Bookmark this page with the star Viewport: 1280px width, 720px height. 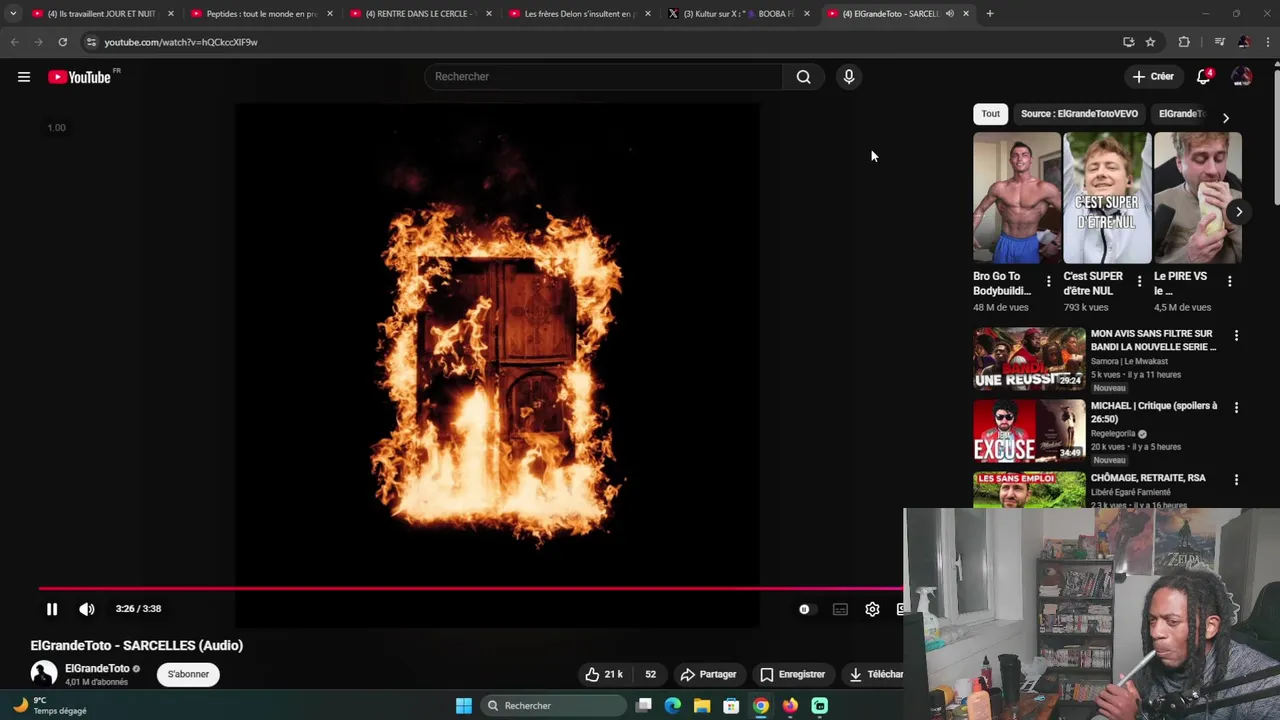coord(1150,42)
